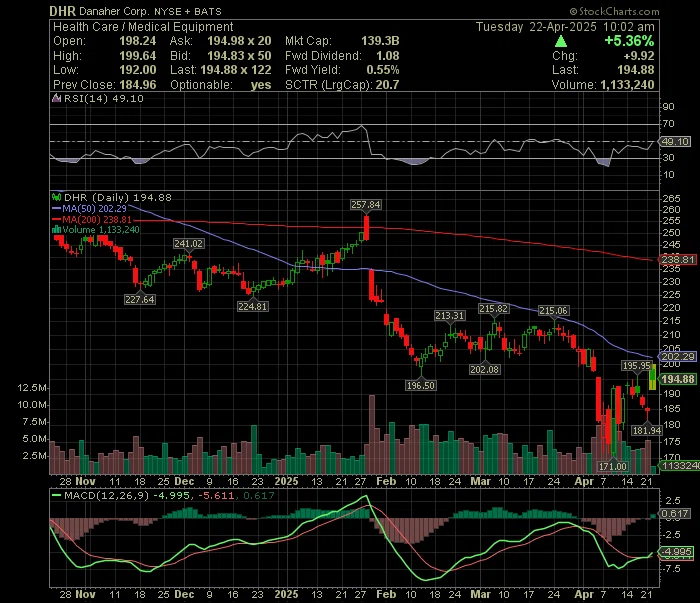Click the -4.995 MACD axis tag

tap(677, 551)
